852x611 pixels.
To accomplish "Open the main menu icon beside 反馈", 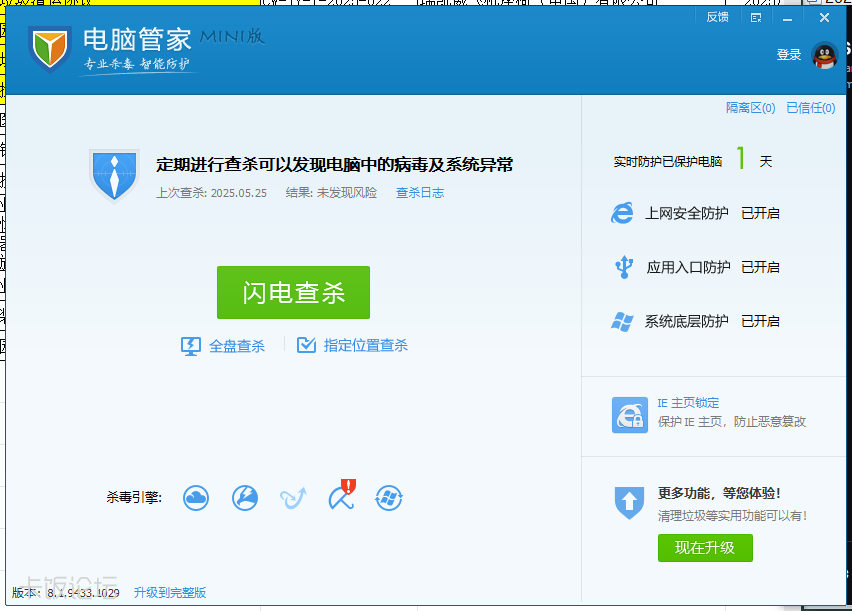I will [756, 18].
